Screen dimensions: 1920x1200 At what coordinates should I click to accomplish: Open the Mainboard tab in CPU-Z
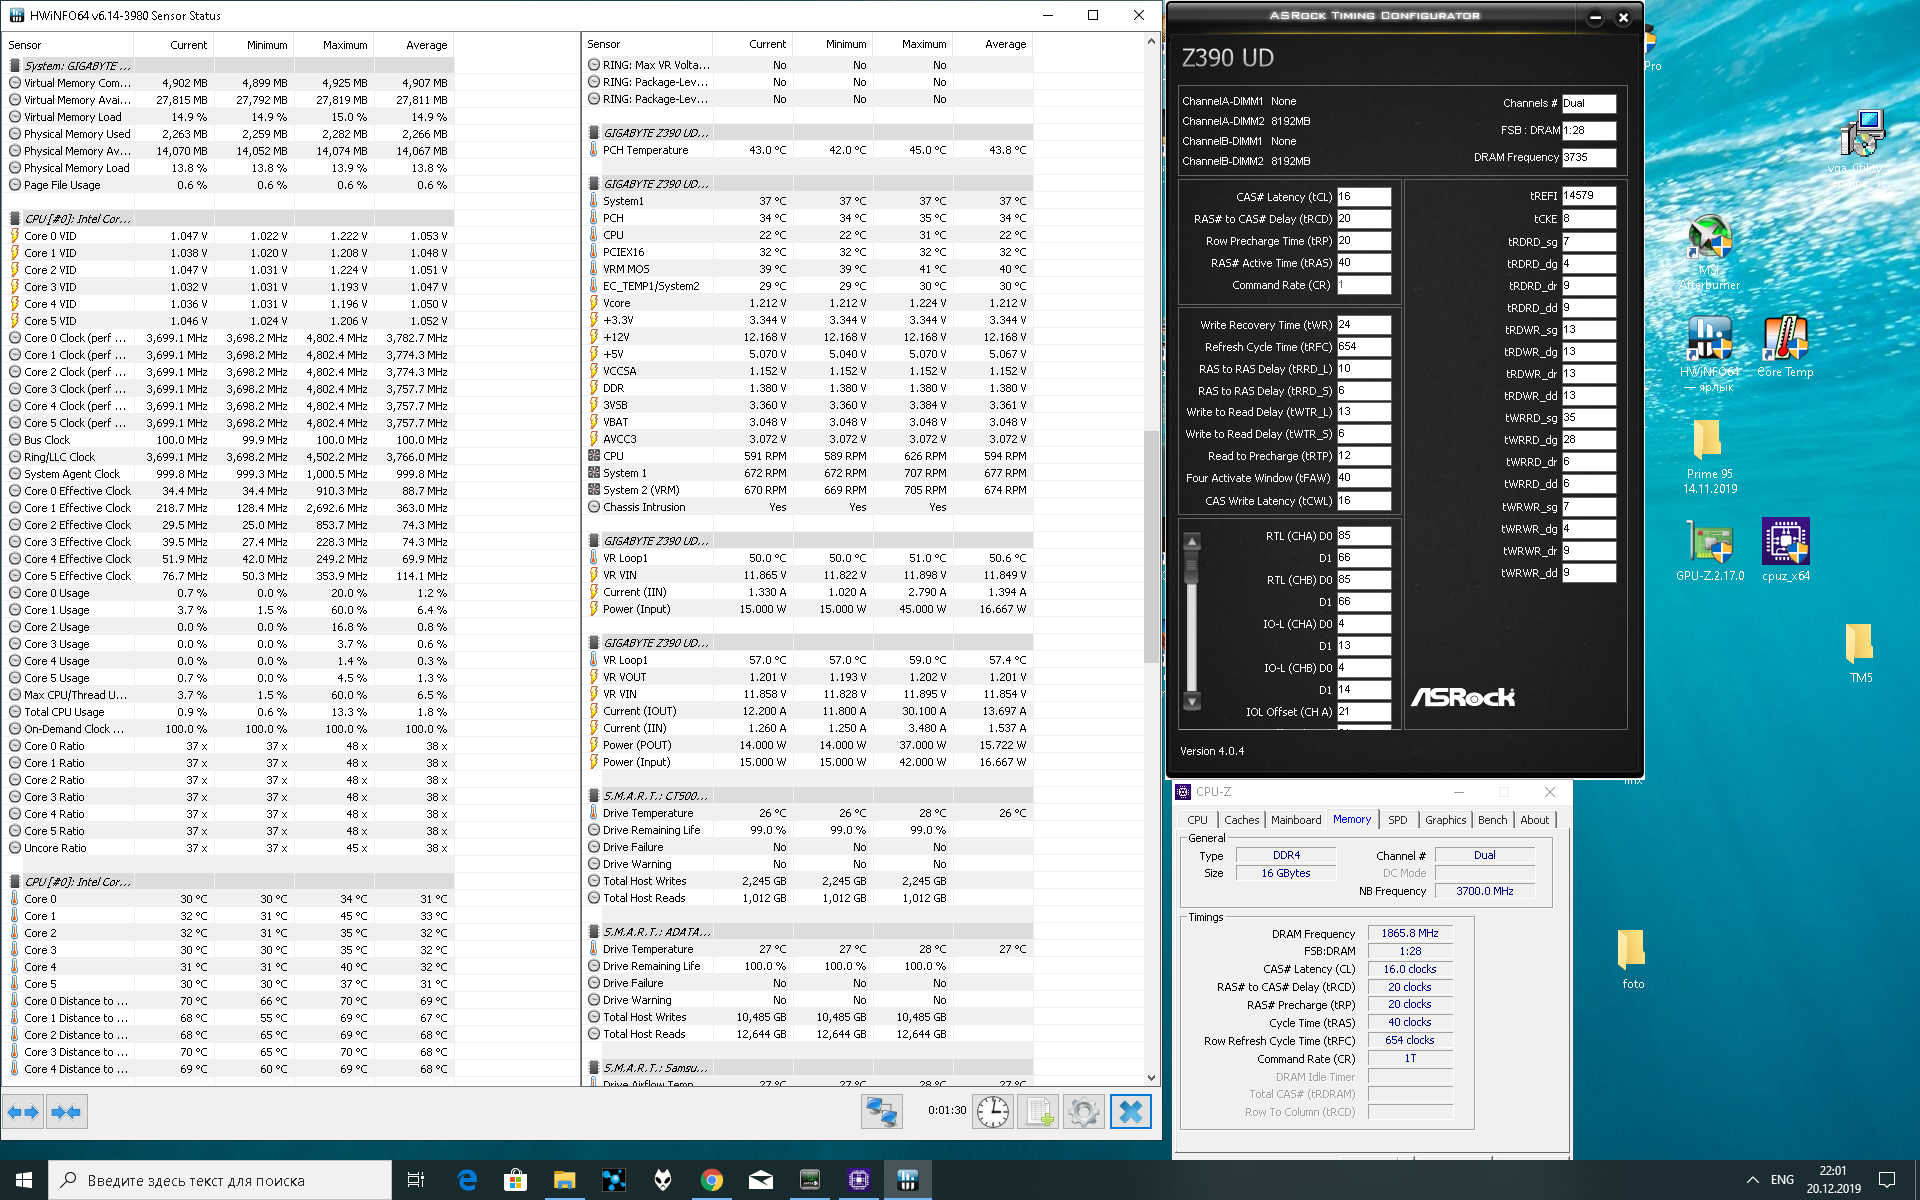[1295, 820]
